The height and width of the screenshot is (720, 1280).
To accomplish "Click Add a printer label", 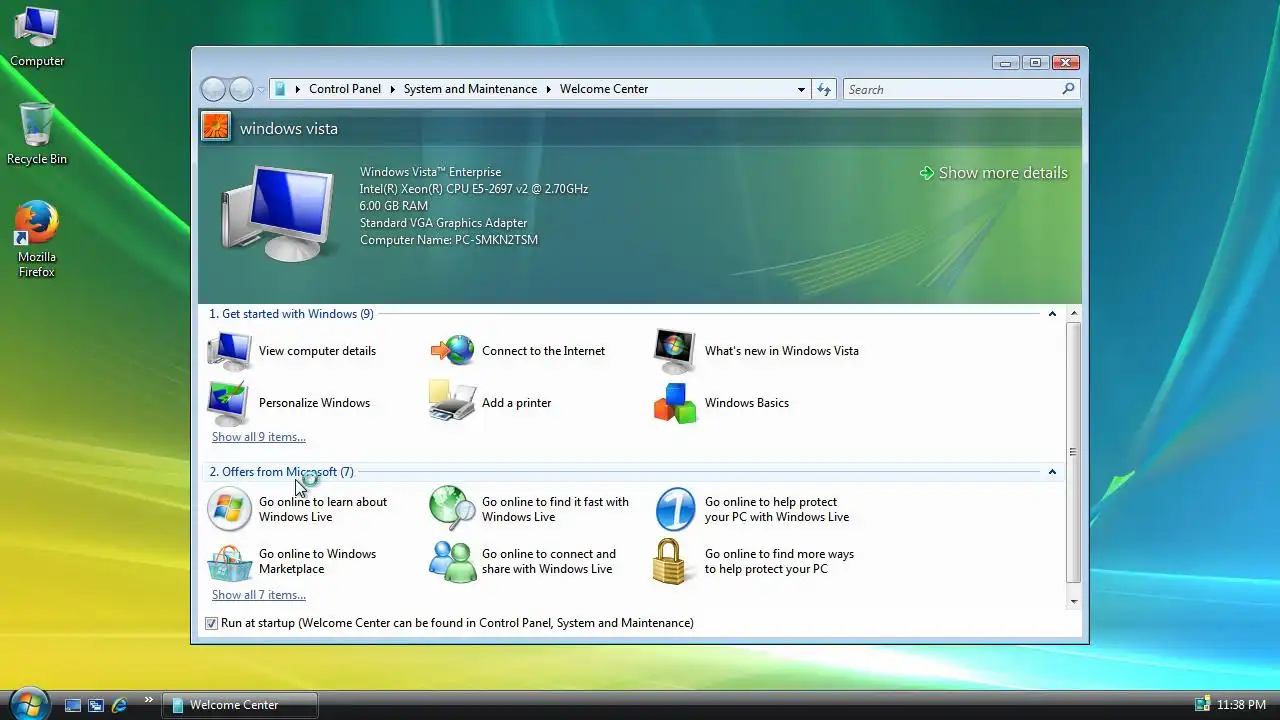I will pos(516,403).
